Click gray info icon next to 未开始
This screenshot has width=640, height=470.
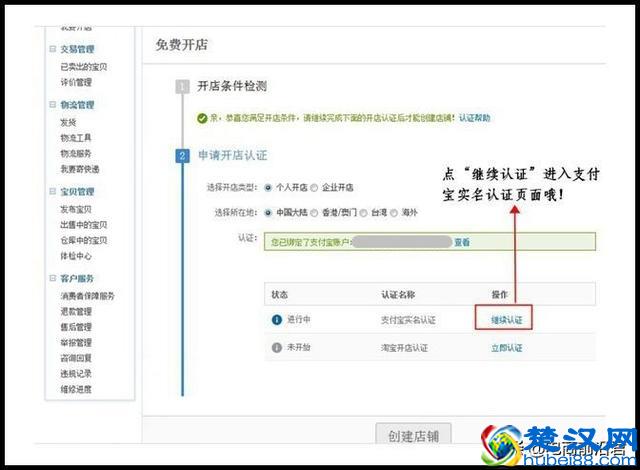[277, 348]
